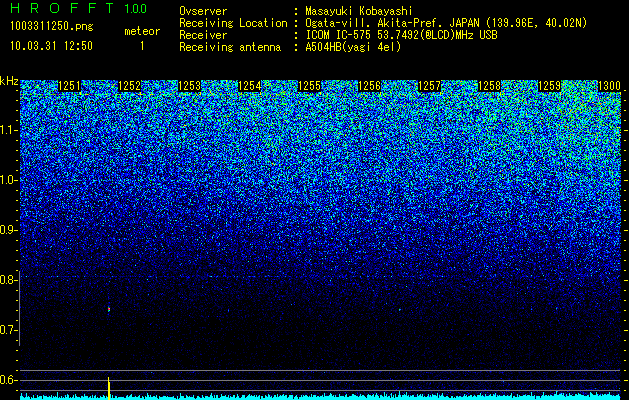629x400 pixels.
Task: Click the 0.9 kHz axis label
Action: (x=8, y=230)
